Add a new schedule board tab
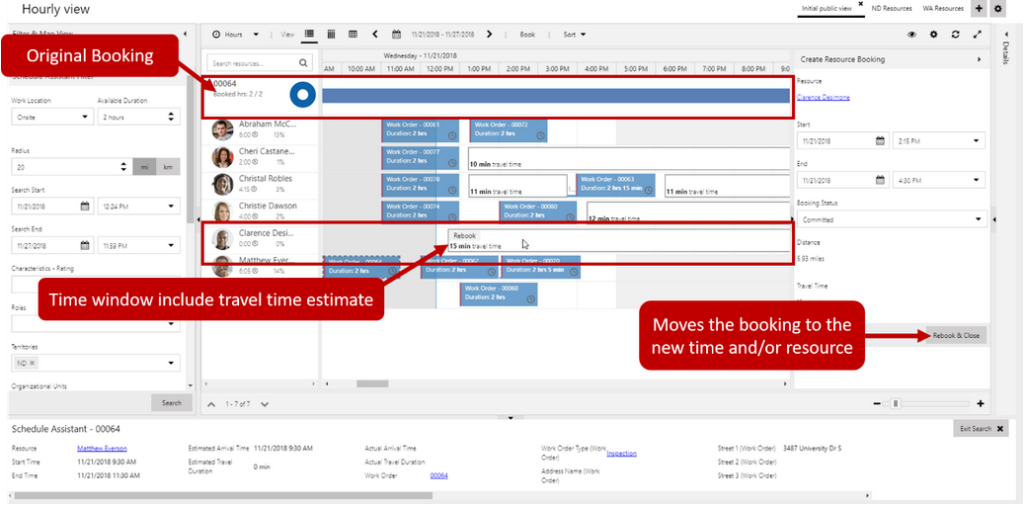 point(978,9)
